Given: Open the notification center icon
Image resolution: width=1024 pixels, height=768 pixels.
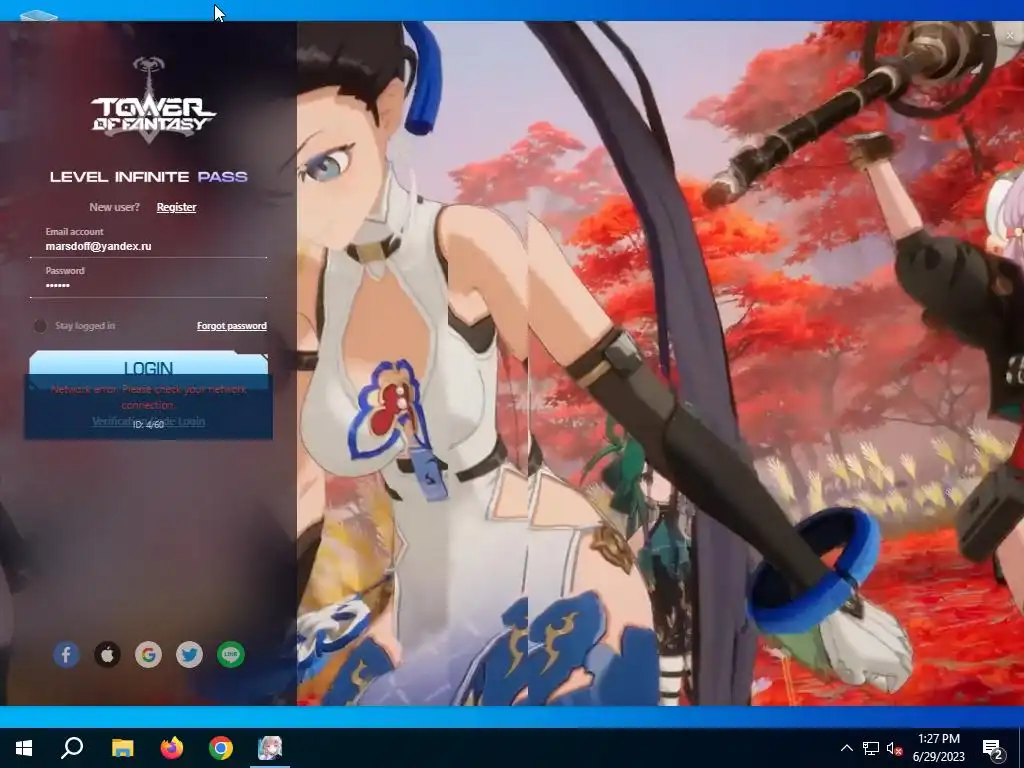Looking at the screenshot, I should coord(993,749).
